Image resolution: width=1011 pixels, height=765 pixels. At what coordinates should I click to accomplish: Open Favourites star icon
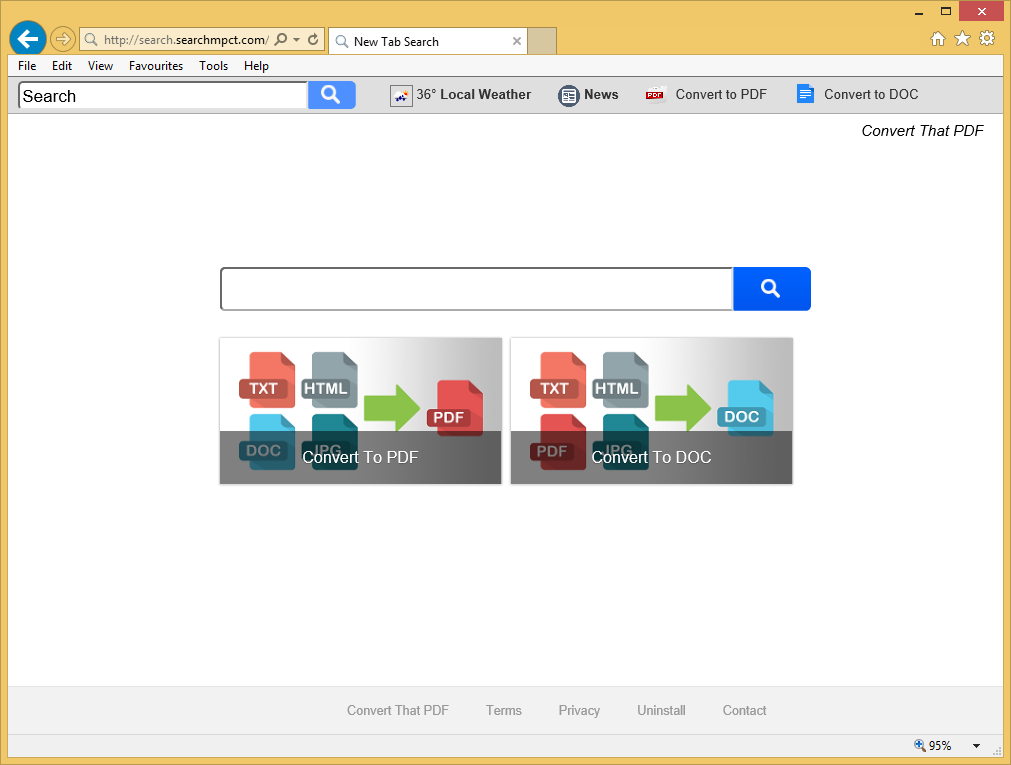962,39
